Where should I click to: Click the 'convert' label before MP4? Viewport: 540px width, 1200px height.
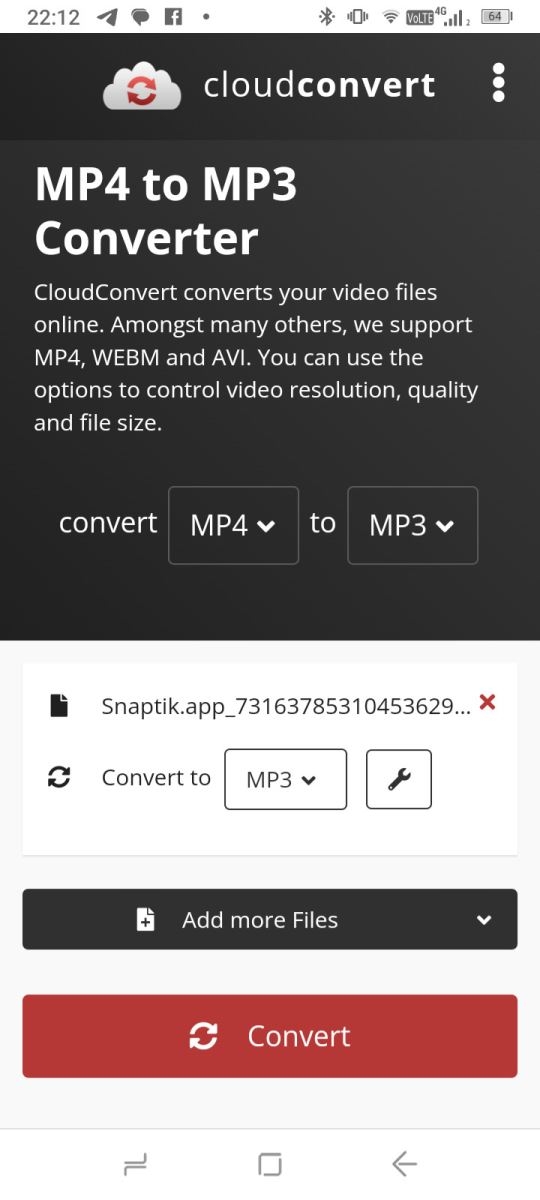tap(108, 523)
